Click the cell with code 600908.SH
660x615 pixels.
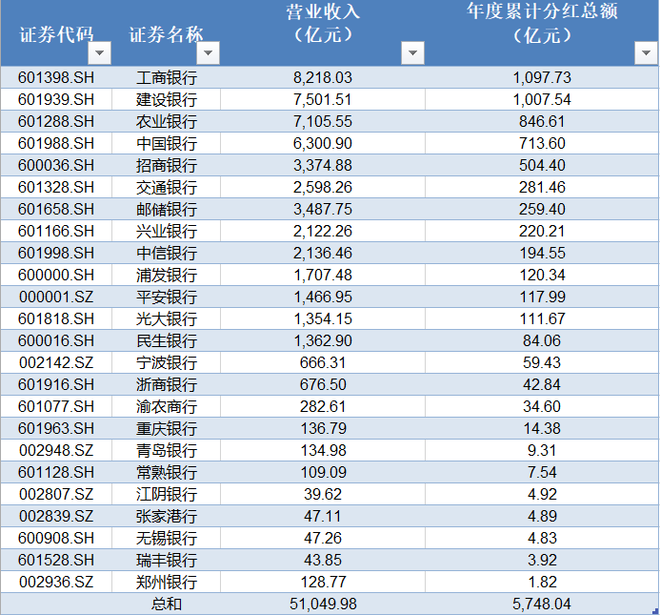click(x=57, y=538)
